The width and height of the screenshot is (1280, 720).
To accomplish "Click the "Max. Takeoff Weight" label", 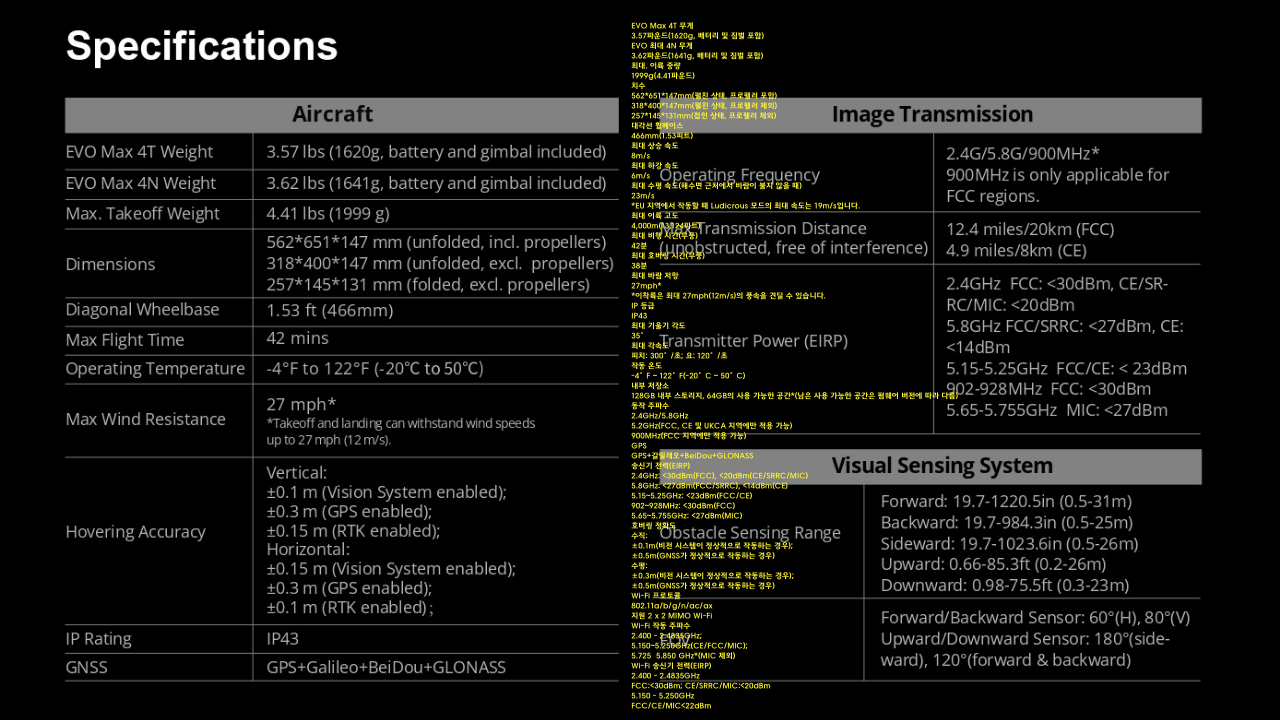I will [142, 213].
